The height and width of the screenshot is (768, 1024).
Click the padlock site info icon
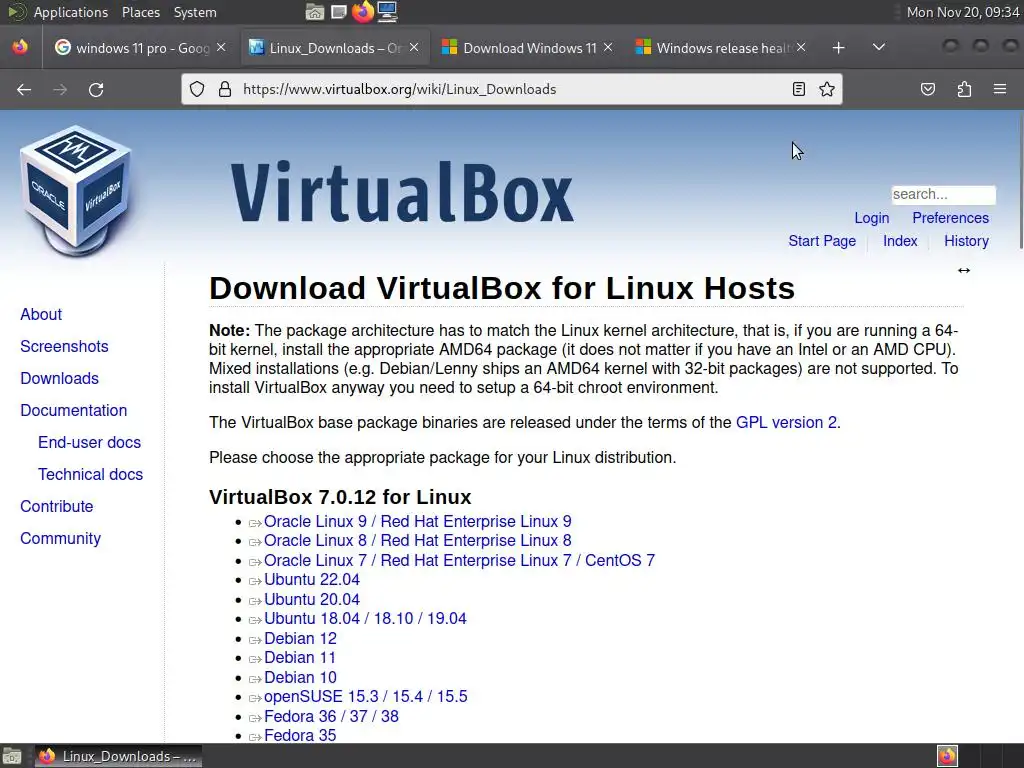pos(225,89)
